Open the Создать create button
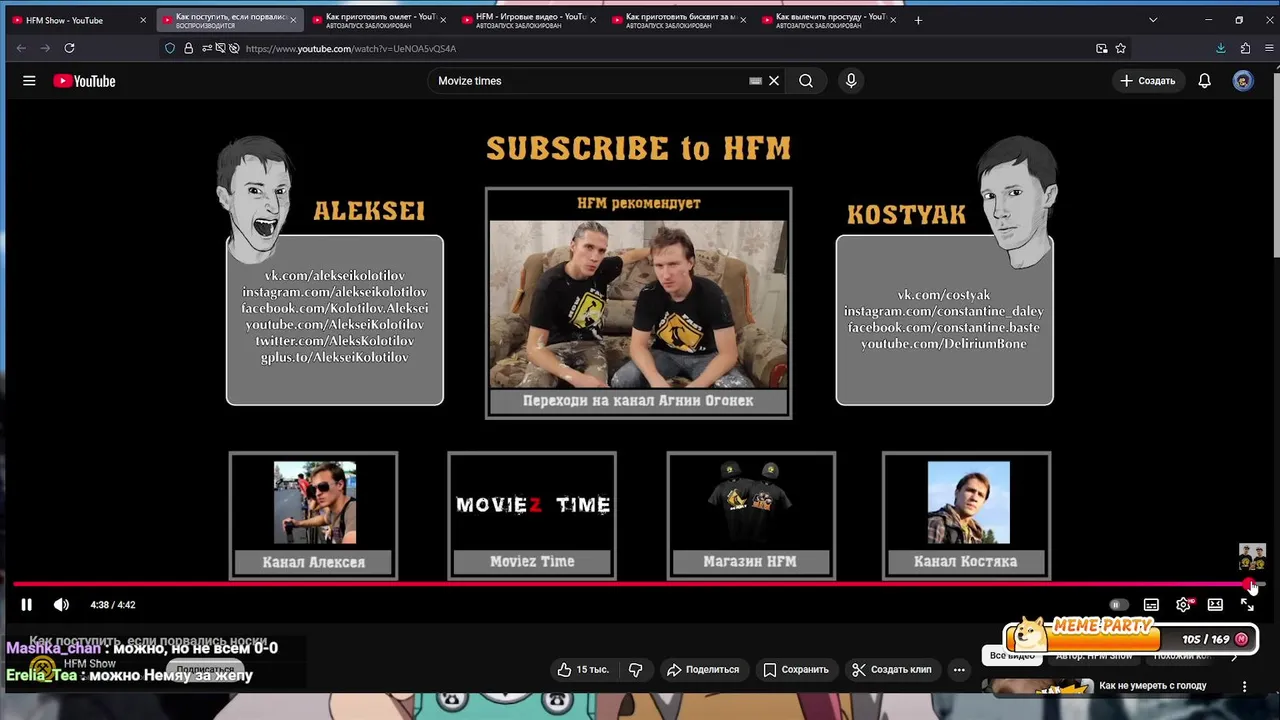This screenshot has width=1280, height=720. pos(1148,81)
